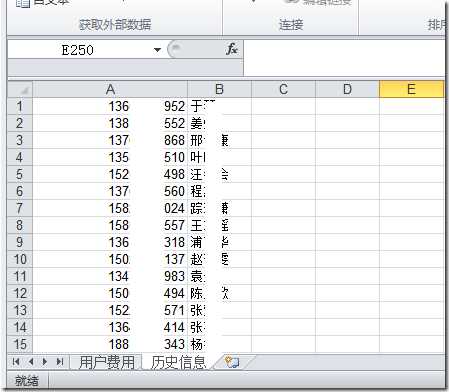Click the formula bar input area
Screen dimensions: 449x392
coord(344,58)
